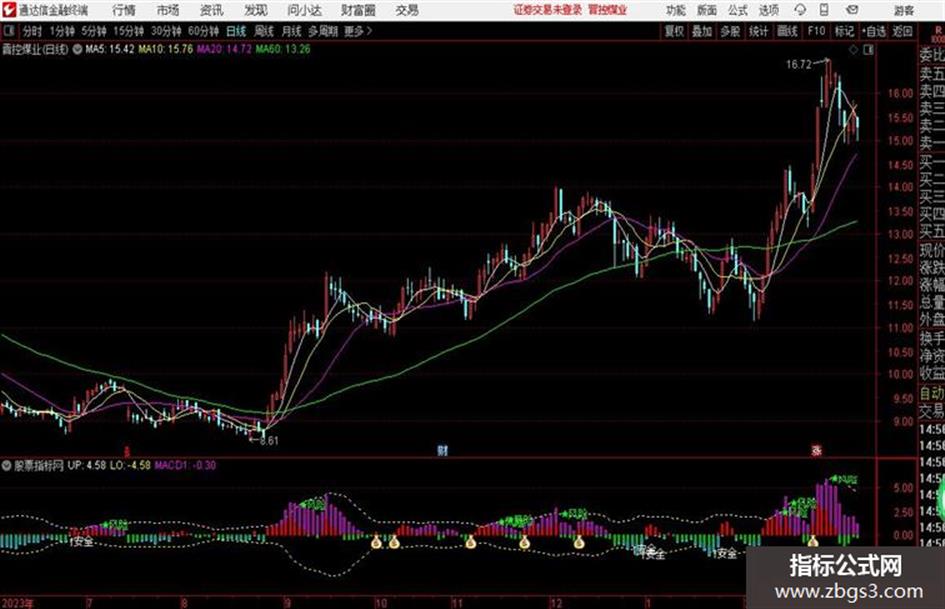Open the 功能 menu
This screenshot has width=945, height=609.
676,10
